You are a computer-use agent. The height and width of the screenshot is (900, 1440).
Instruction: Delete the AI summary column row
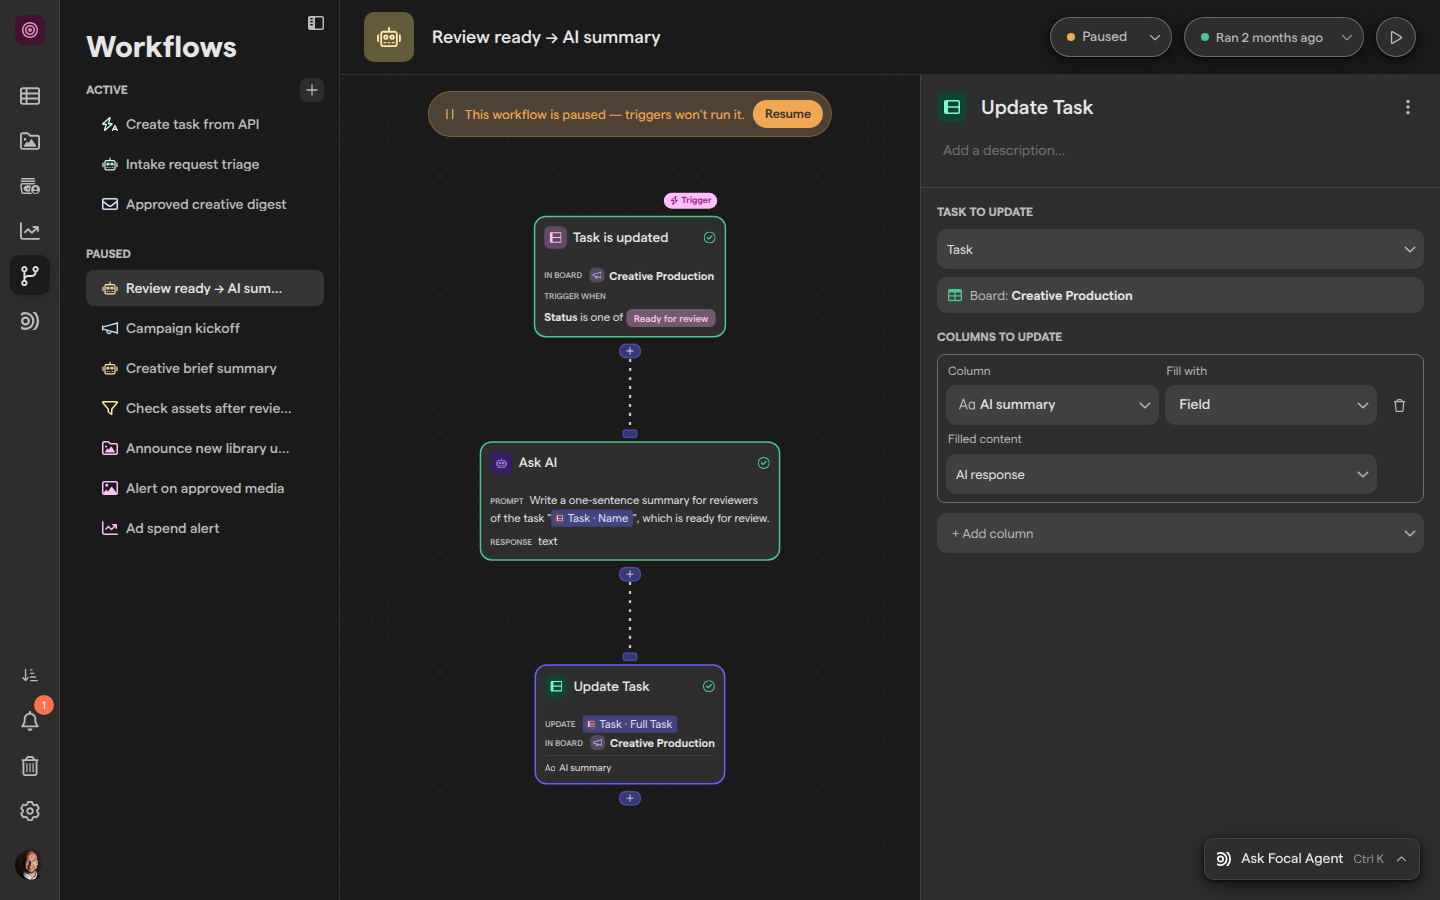click(1400, 405)
